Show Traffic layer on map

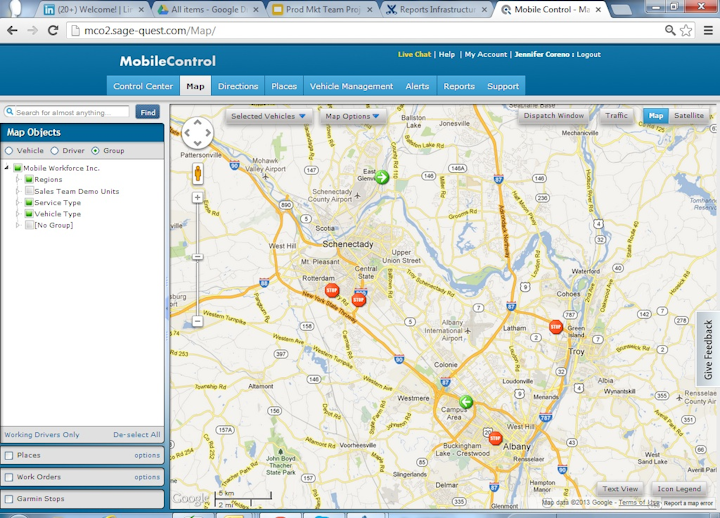(x=616, y=116)
